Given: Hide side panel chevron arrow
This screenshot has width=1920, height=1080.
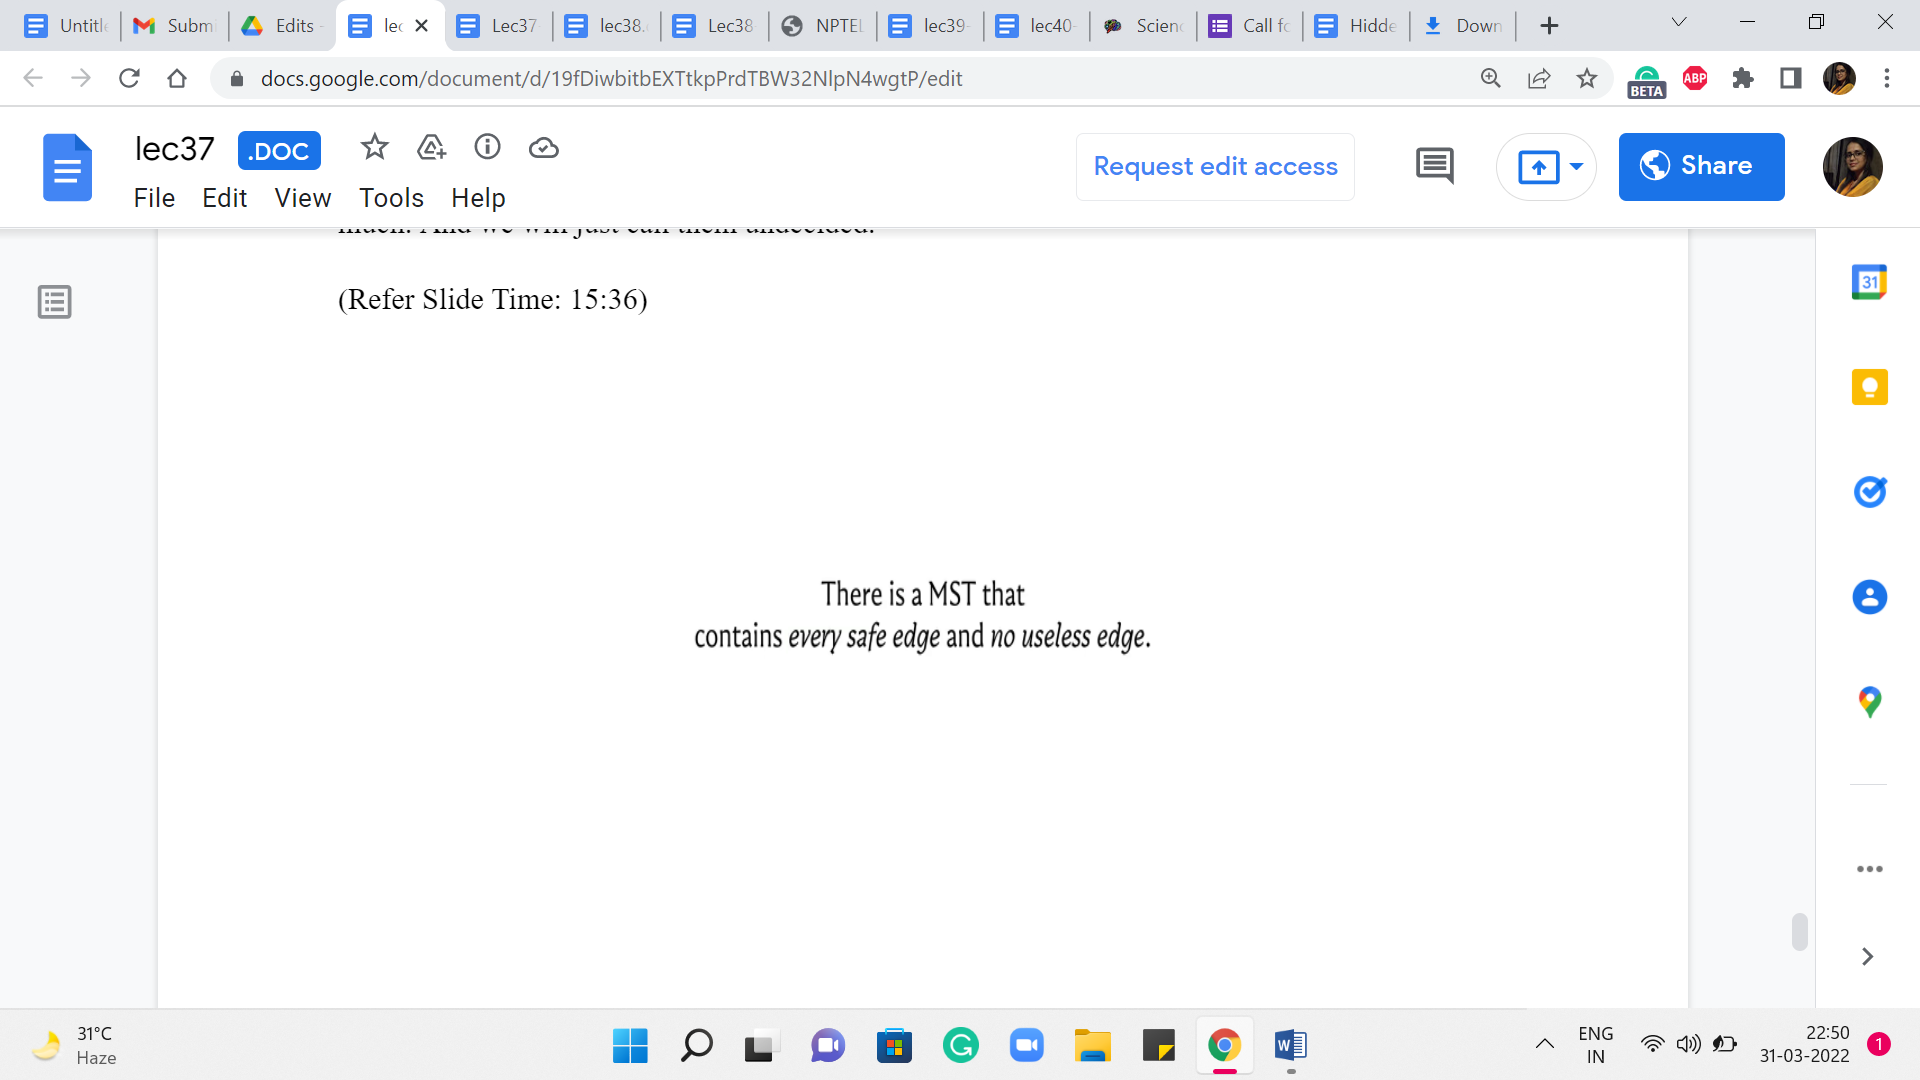Looking at the screenshot, I should pos(1867,957).
